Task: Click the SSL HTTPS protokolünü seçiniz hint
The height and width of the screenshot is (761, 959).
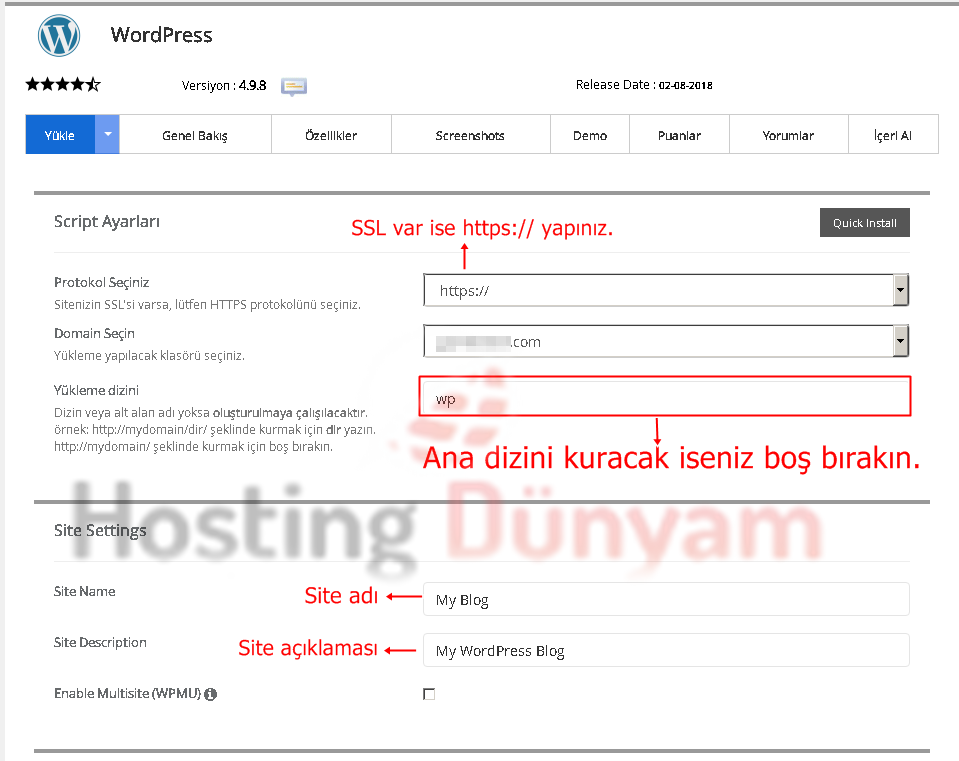Action: click(x=207, y=305)
